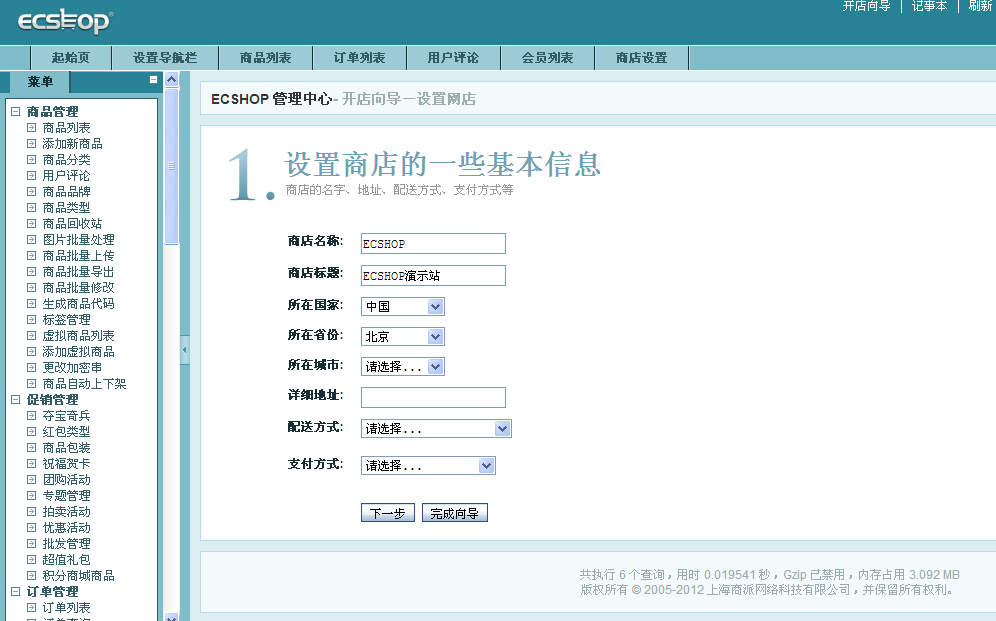Switch to the 商店设置 navigation tab

(641, 58)
